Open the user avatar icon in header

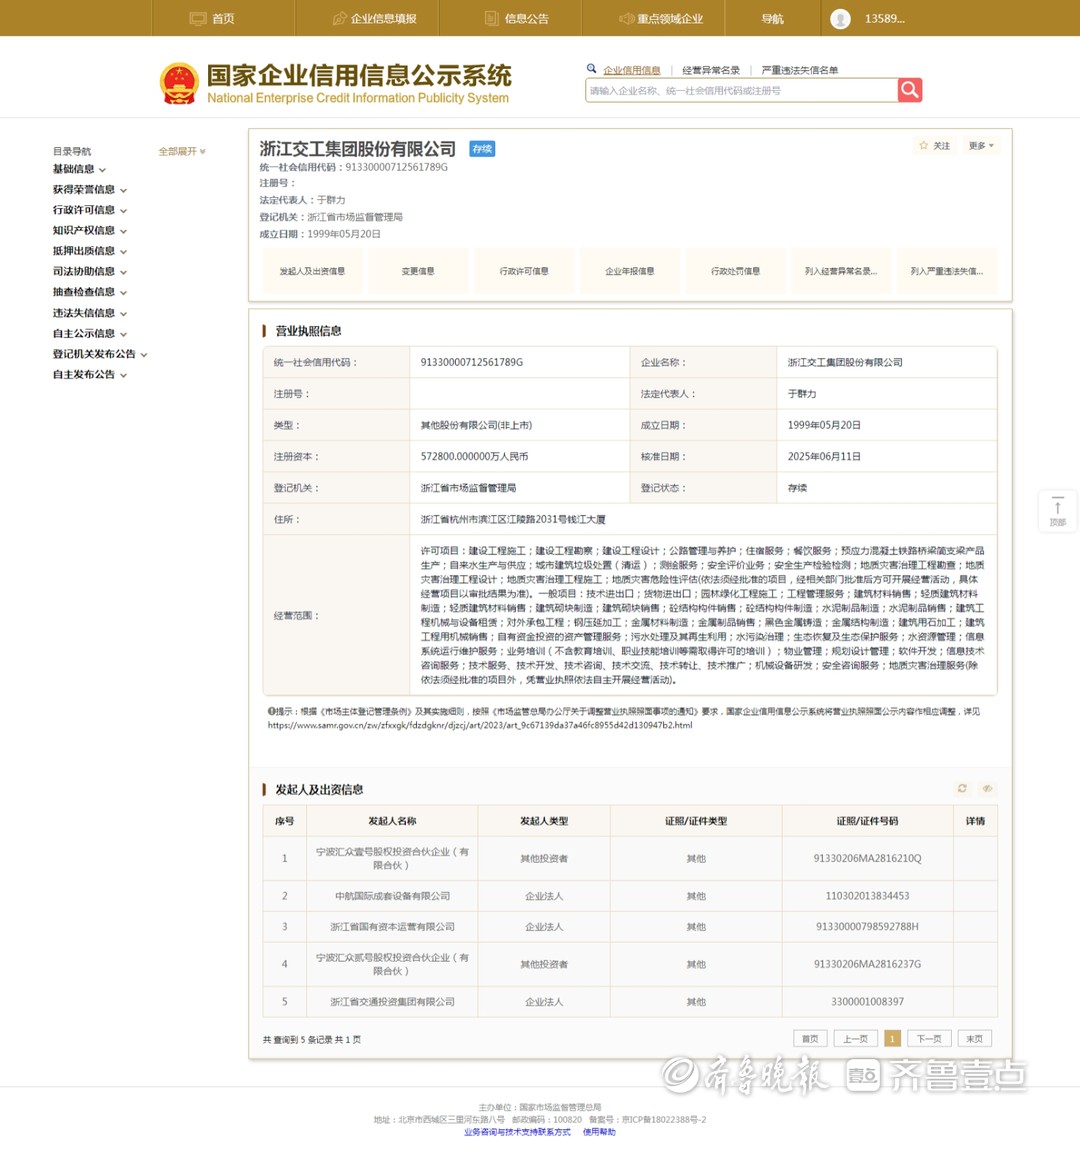tap(840, 19)
